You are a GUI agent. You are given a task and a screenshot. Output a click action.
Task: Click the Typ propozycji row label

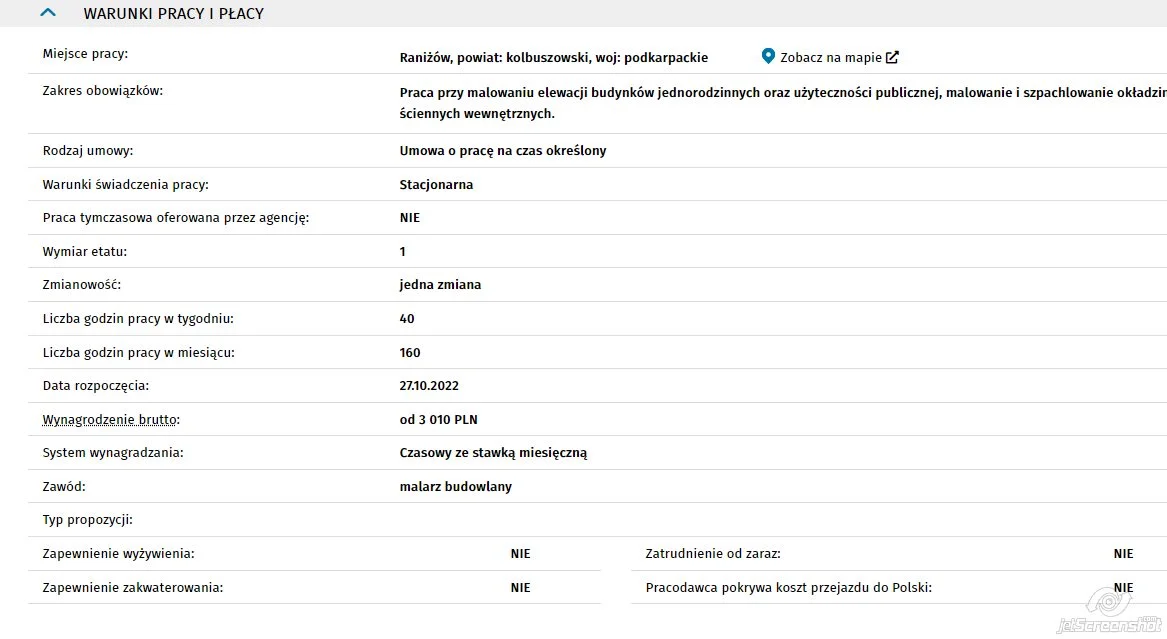tap(88, 520)
